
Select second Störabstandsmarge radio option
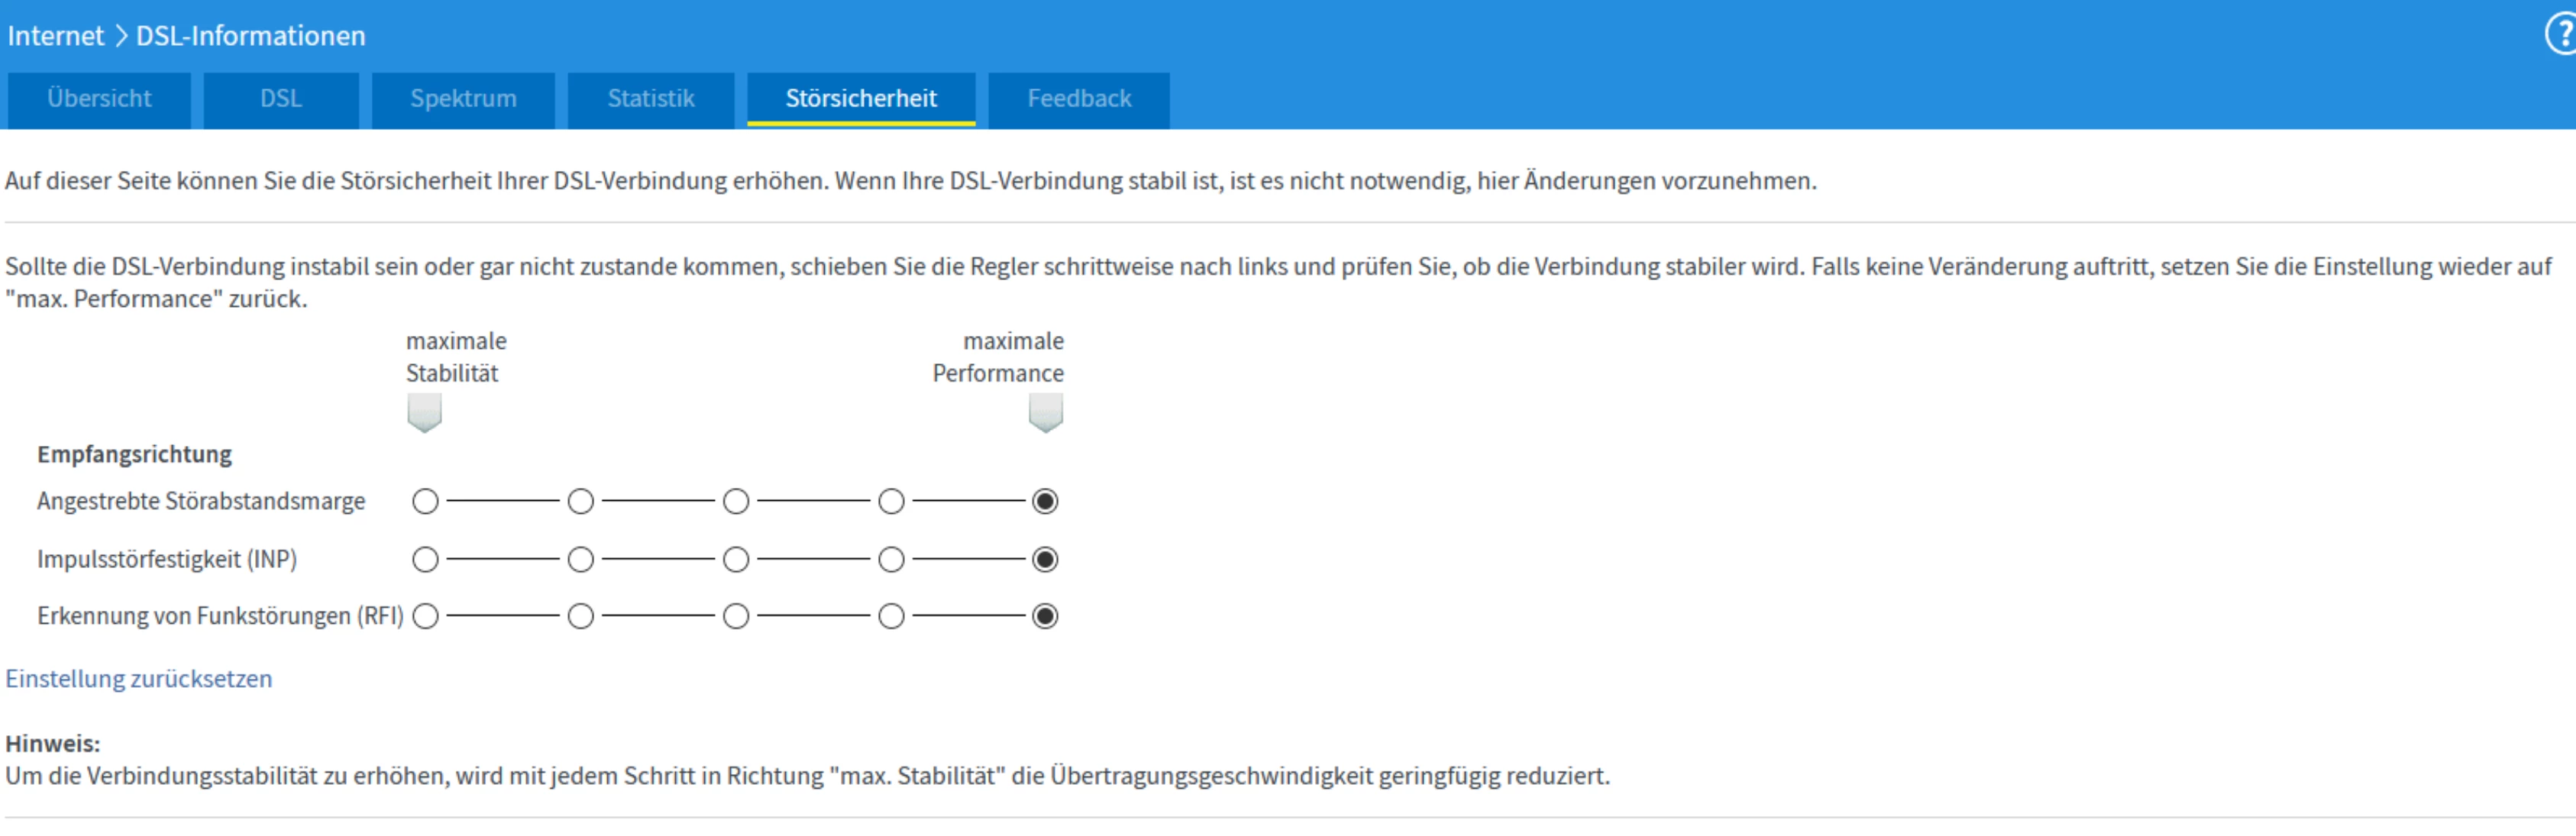tap(580, 501)
